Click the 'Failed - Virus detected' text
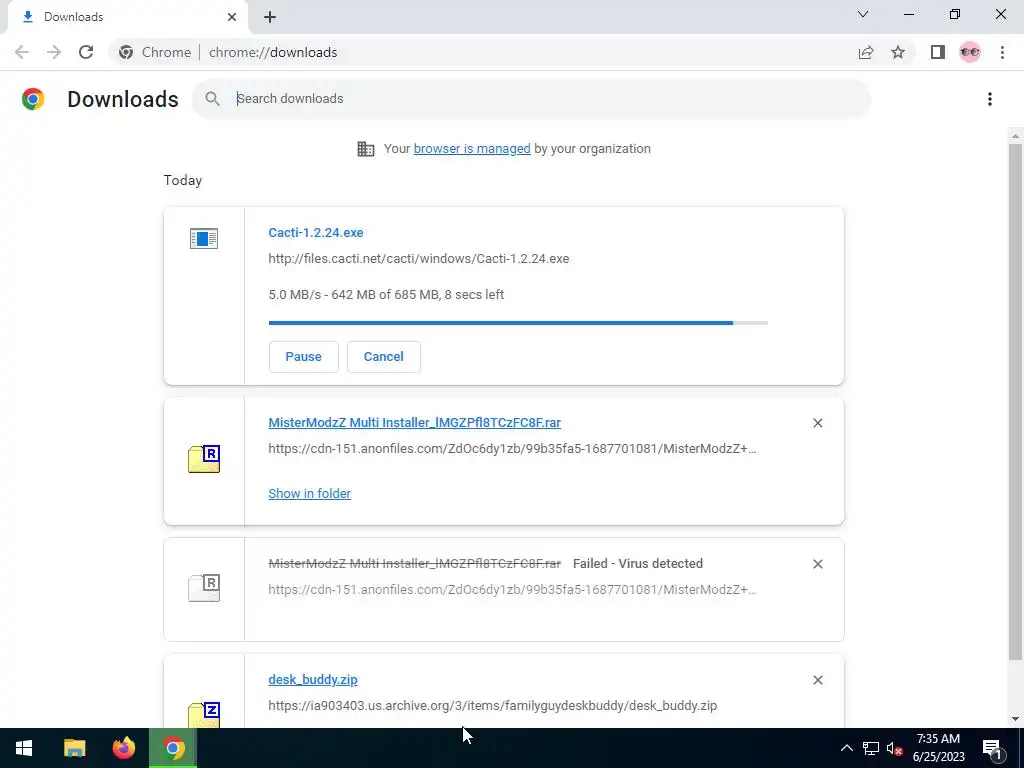Screen dimensions: 1024x768 coord(637,564)
